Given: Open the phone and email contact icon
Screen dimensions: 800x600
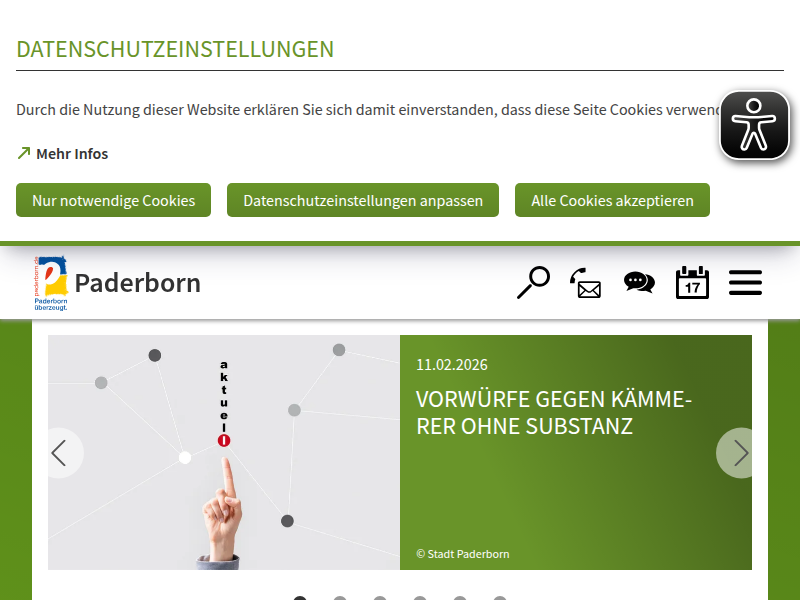Looking at the screenshot, I should (586, 283).
